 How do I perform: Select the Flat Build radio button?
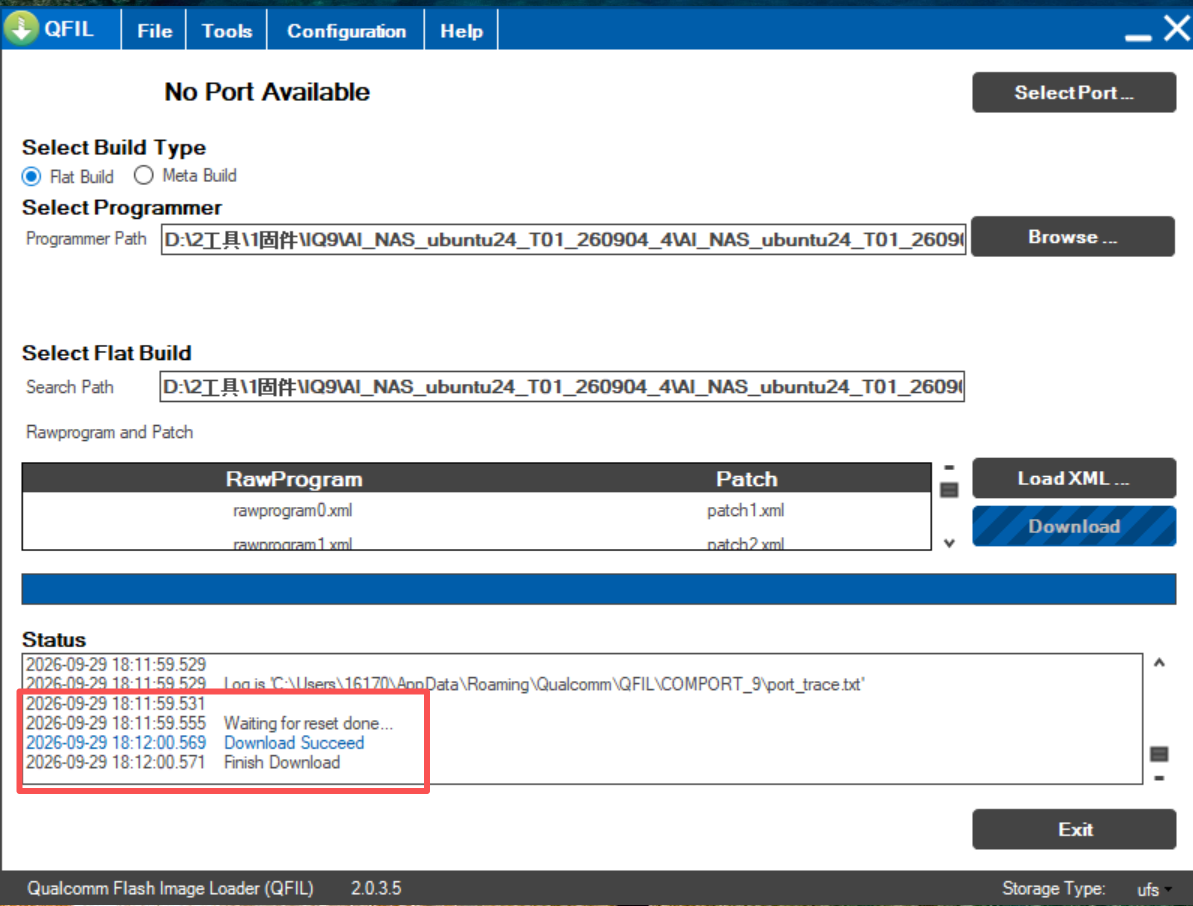[x=31, y=176]
